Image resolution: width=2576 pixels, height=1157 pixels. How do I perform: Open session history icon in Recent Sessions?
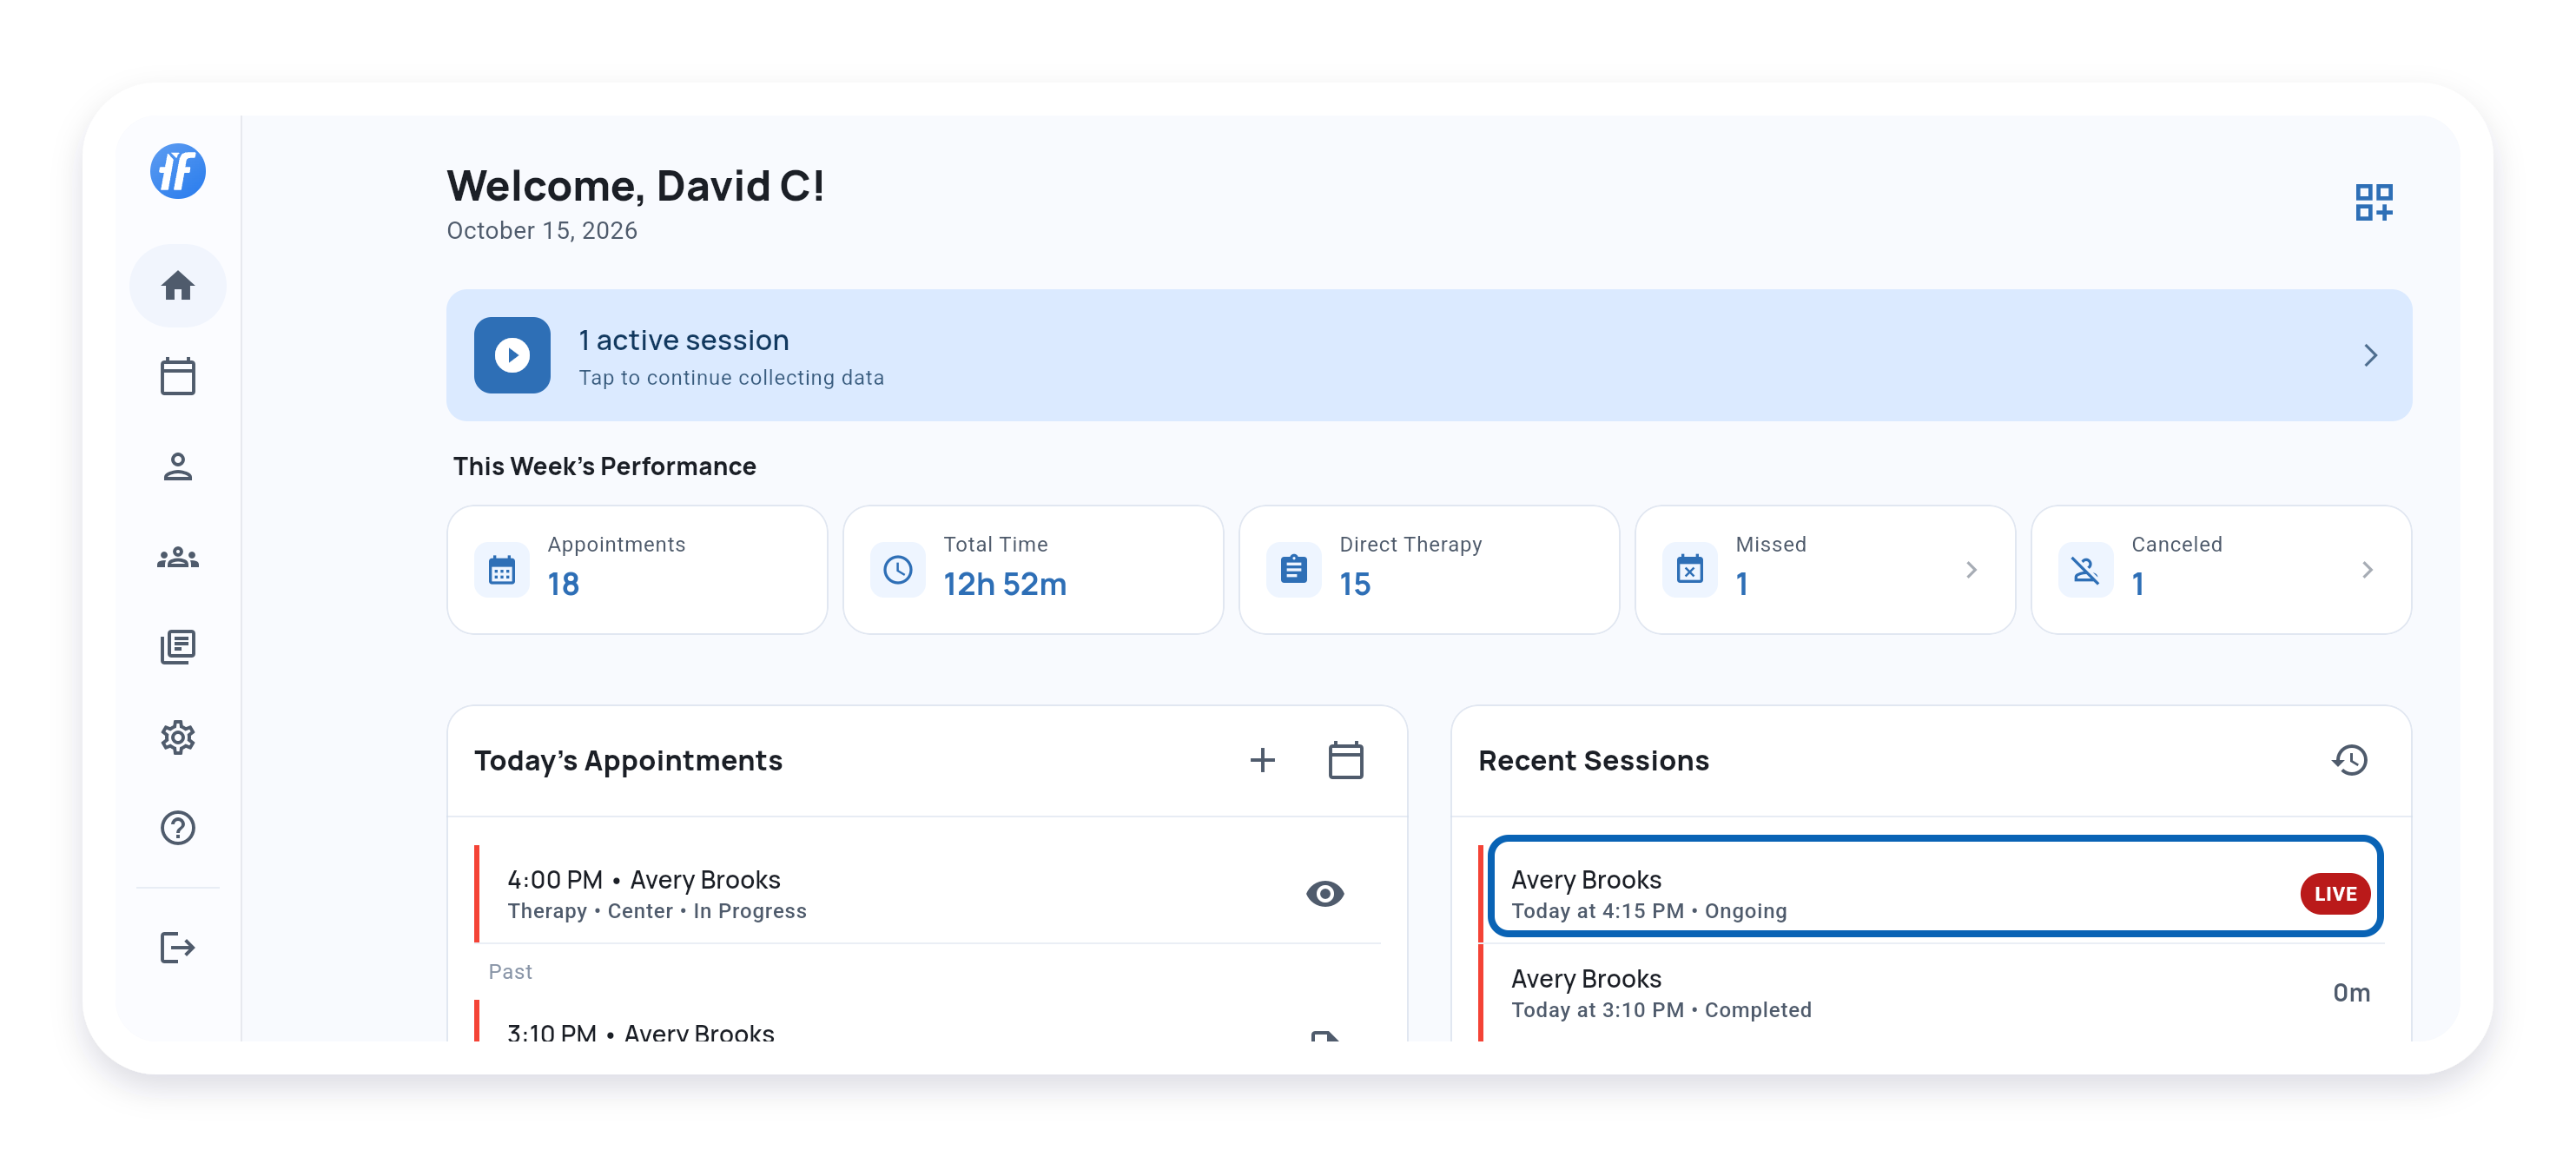click(x=2349, y=760)
